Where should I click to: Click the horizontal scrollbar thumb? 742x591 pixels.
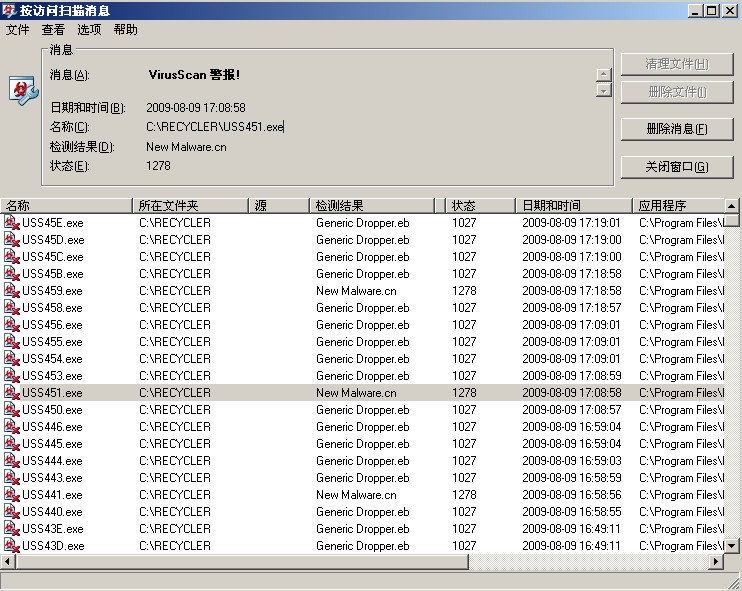(242, 562)
